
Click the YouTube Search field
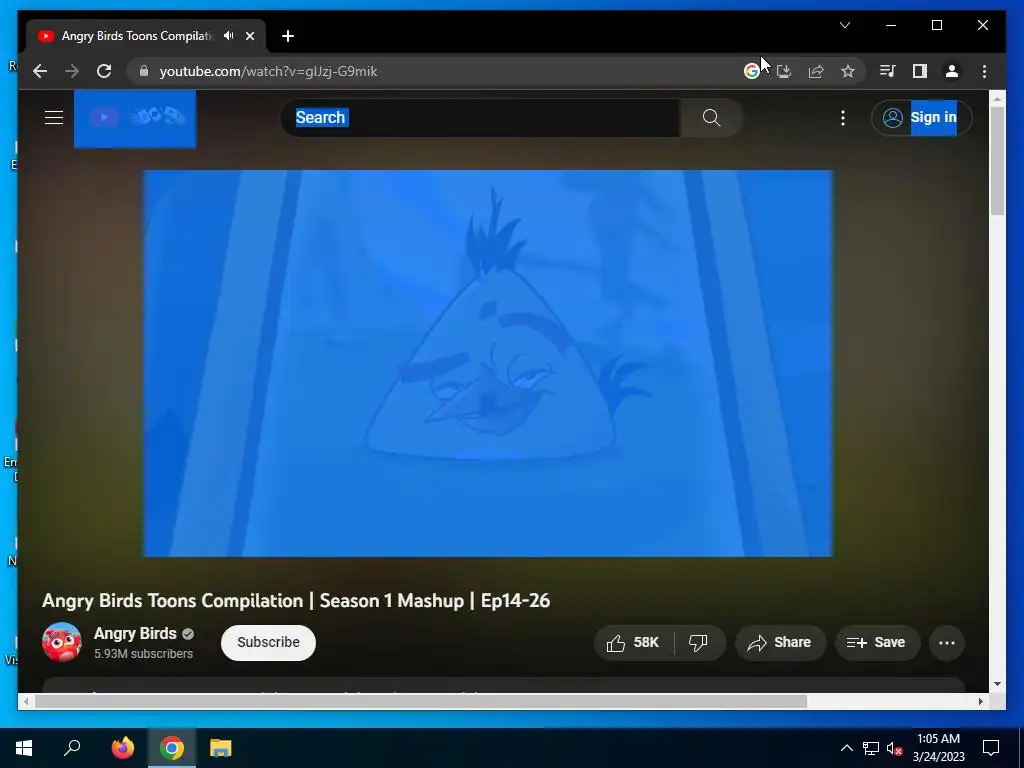[x=480, y=118]
